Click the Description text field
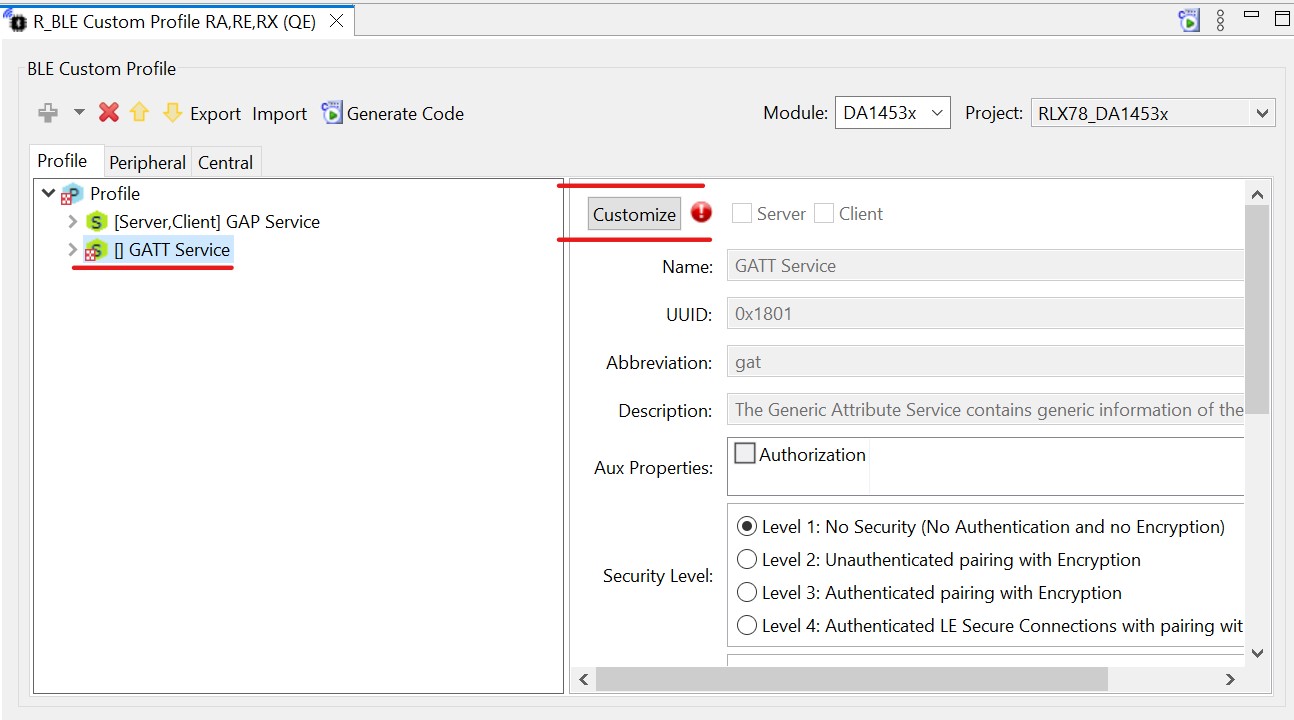This screenshot has width=1294, height=720. pyautogui.click(x=985, y=410)
